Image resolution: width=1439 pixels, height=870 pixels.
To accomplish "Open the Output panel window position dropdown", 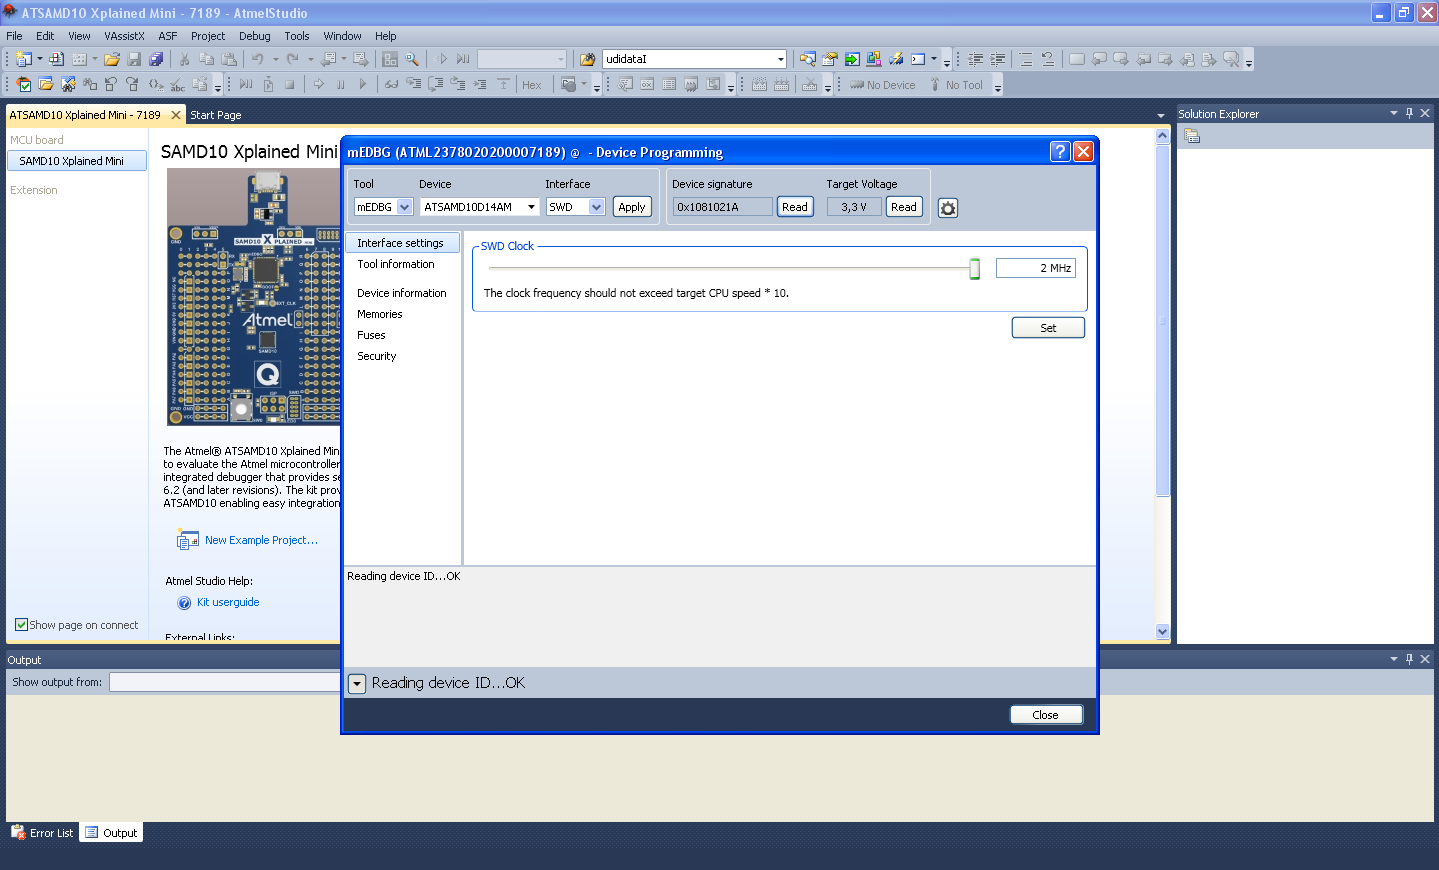I will (x=1394, y=659).
